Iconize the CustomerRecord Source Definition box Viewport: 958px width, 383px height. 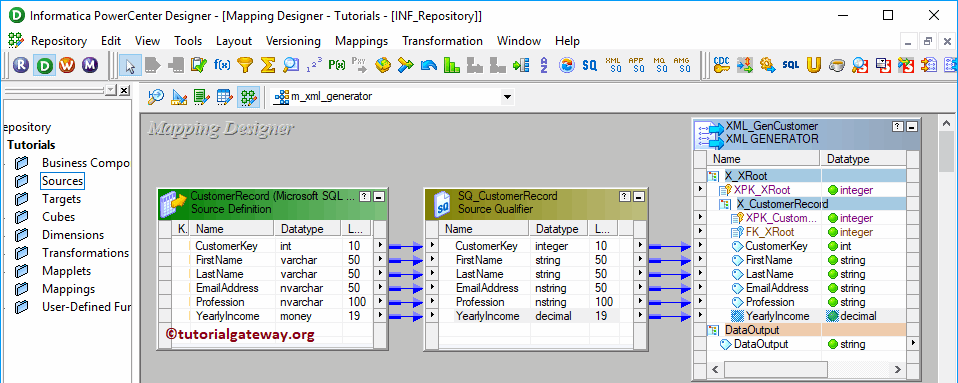coord(379,197)
